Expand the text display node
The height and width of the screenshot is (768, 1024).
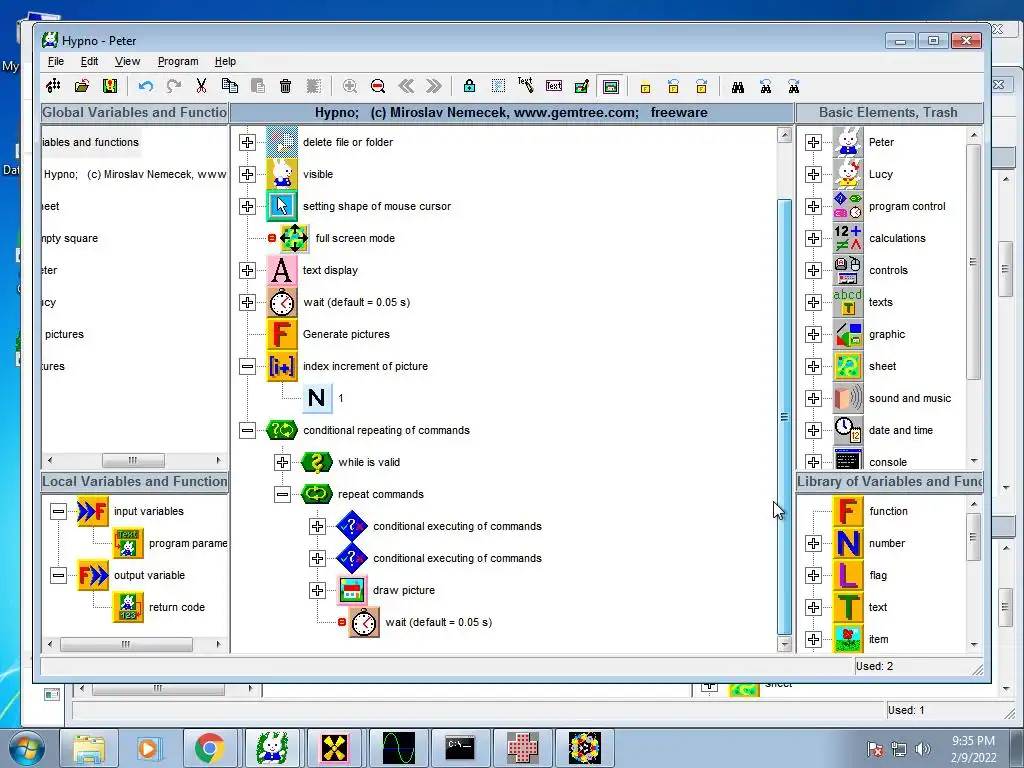coord(247,270)
